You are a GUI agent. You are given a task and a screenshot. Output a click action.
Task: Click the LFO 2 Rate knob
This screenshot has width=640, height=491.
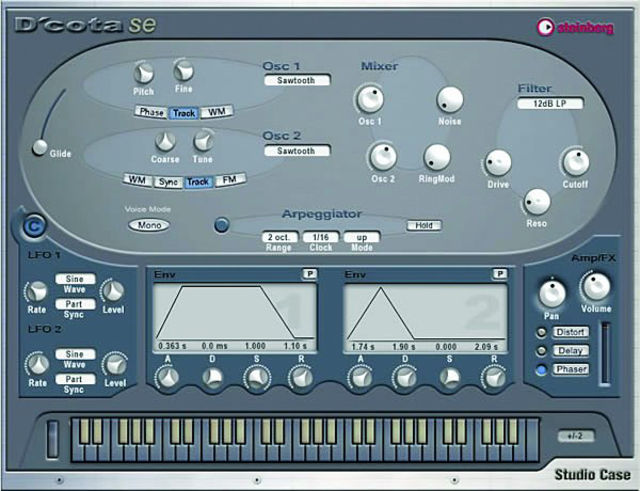[38, 364]
